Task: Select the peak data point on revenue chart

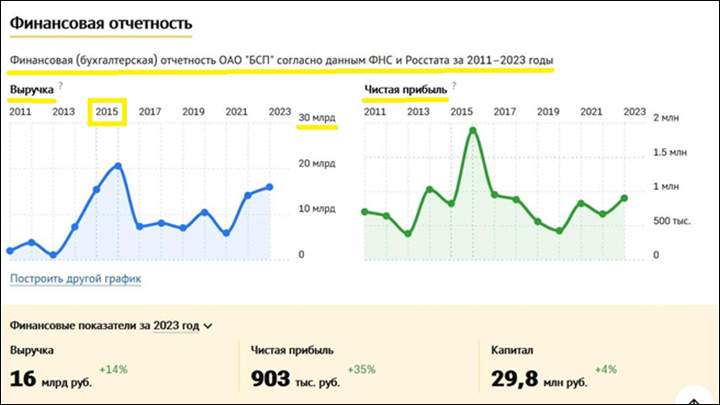Action: tap(119, 166)
